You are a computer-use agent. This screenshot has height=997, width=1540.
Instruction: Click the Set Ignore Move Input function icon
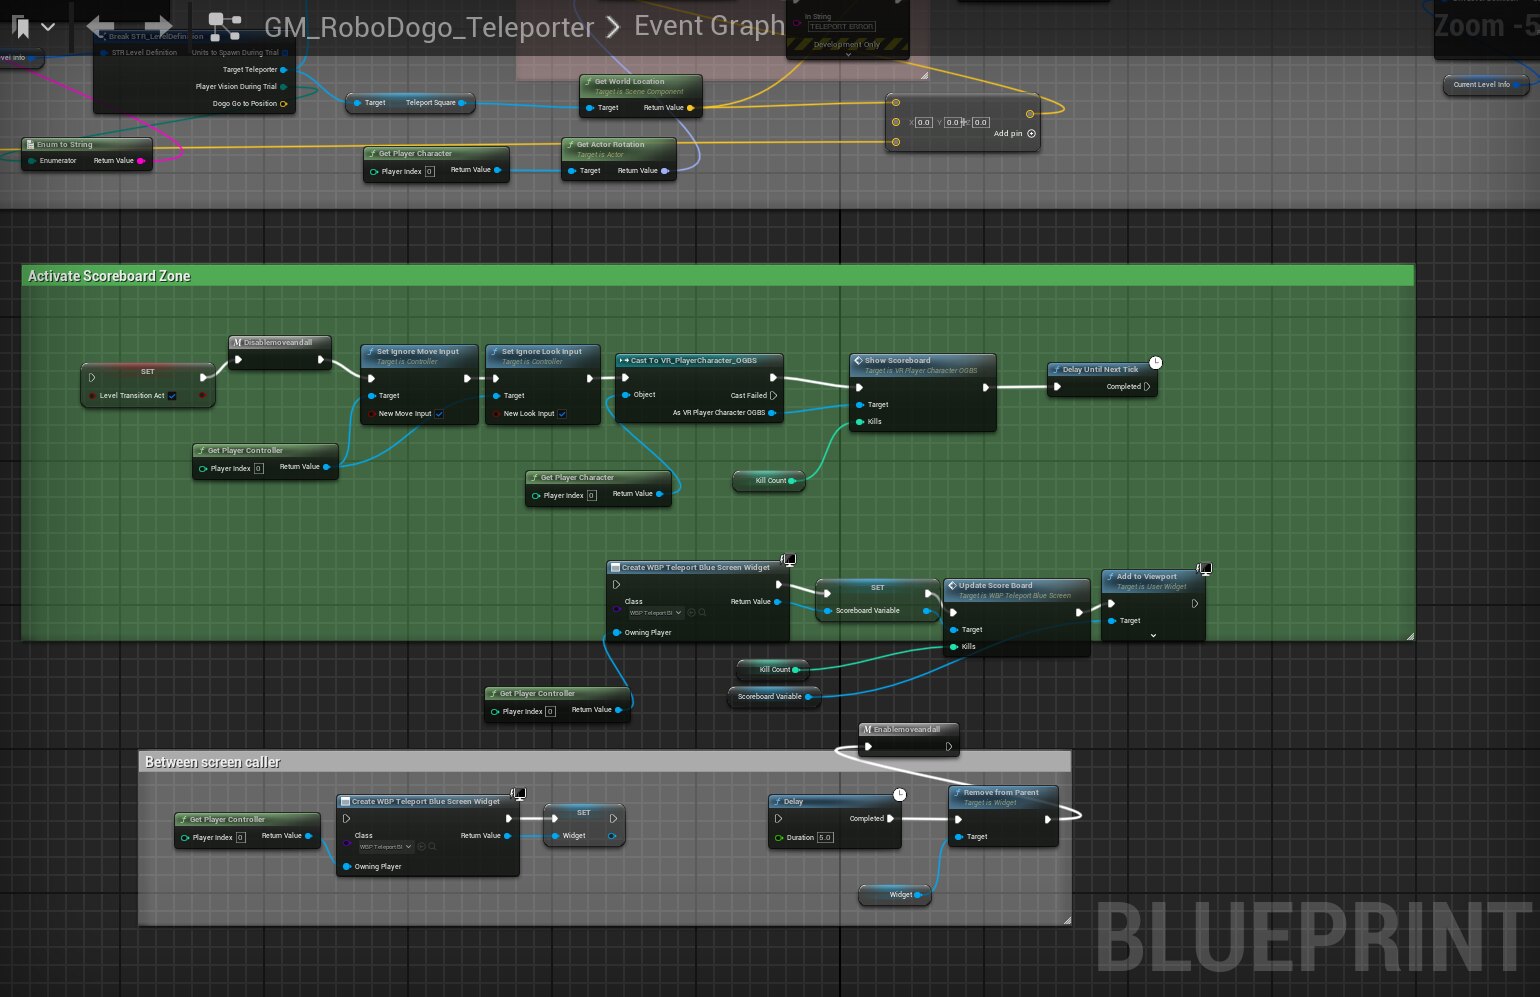[370, 351]
